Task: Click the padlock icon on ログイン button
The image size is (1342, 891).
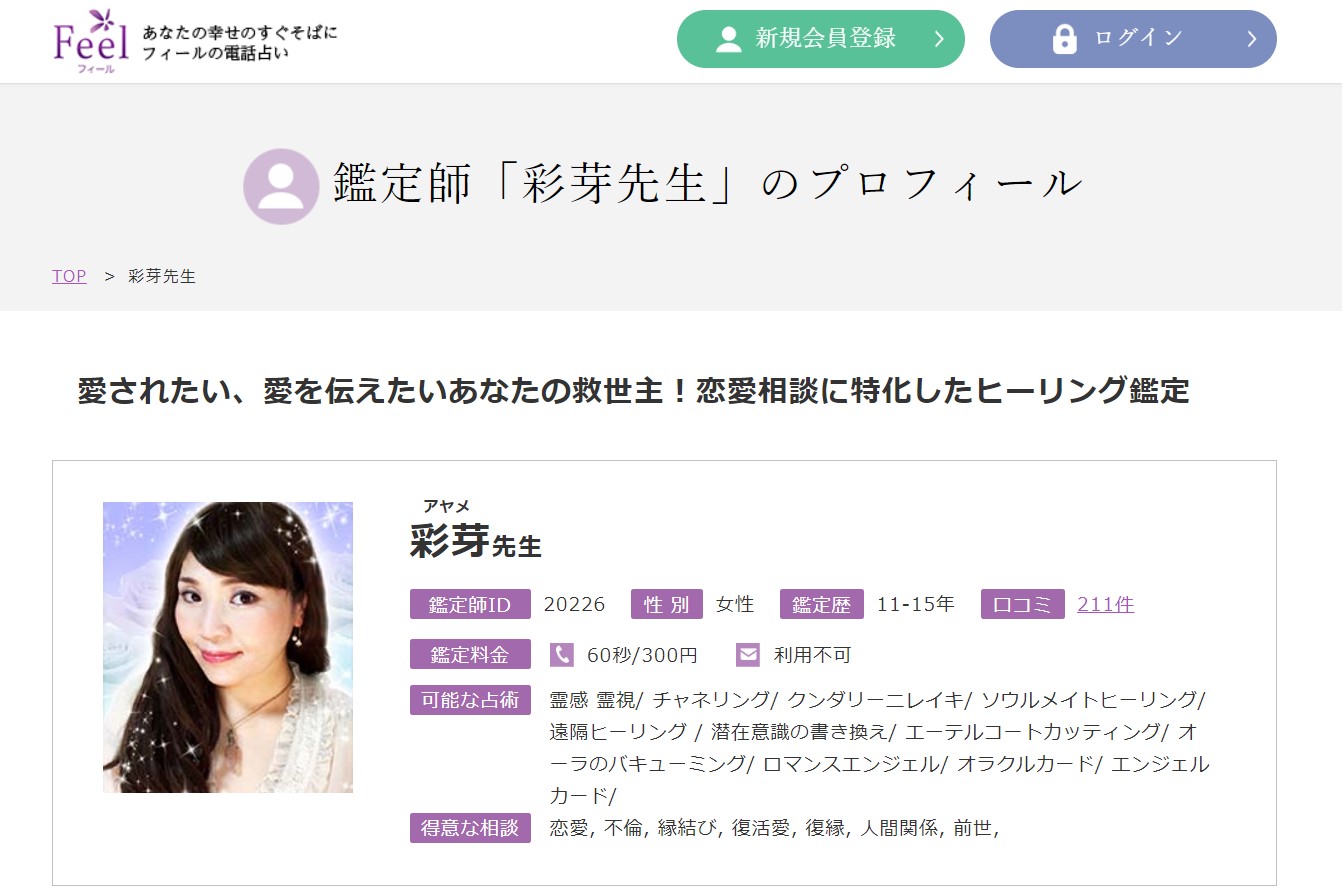Action: 1064,39
